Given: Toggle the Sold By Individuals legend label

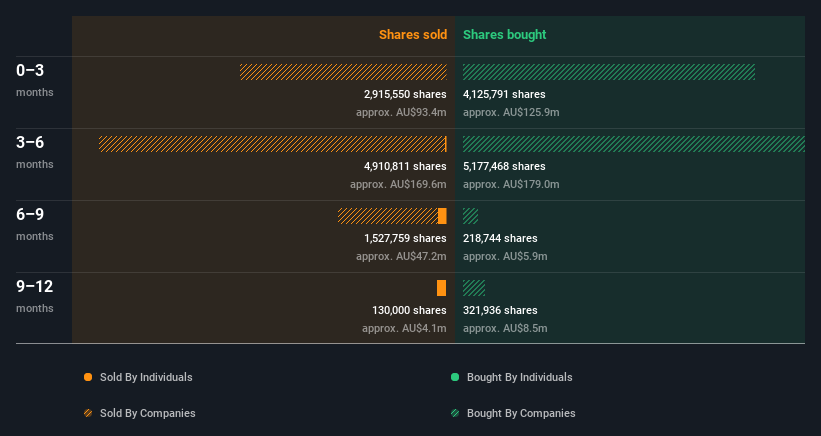Looking at the screenshot, I should [146, 377].
